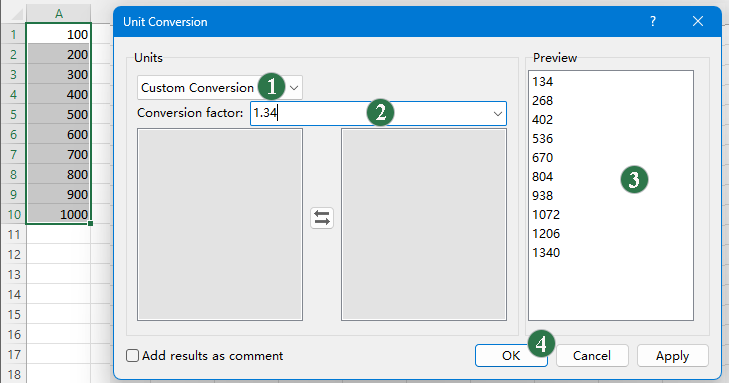Open help with the question mark icon
Viewport: 729px width, 383px height.
click(x=653, y=21)
